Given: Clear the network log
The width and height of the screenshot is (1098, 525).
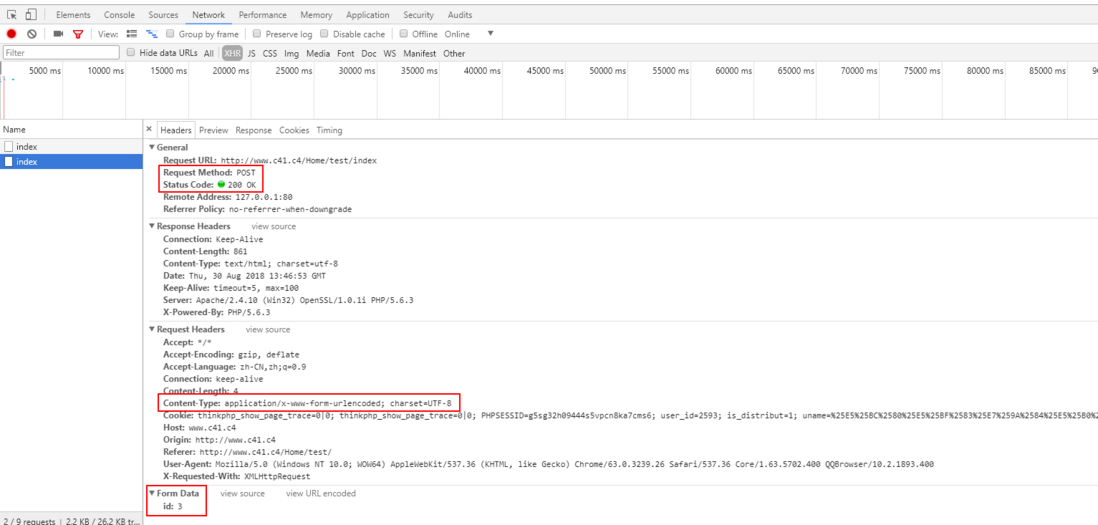Looking at the screenshot, I should tap(32, 34).
